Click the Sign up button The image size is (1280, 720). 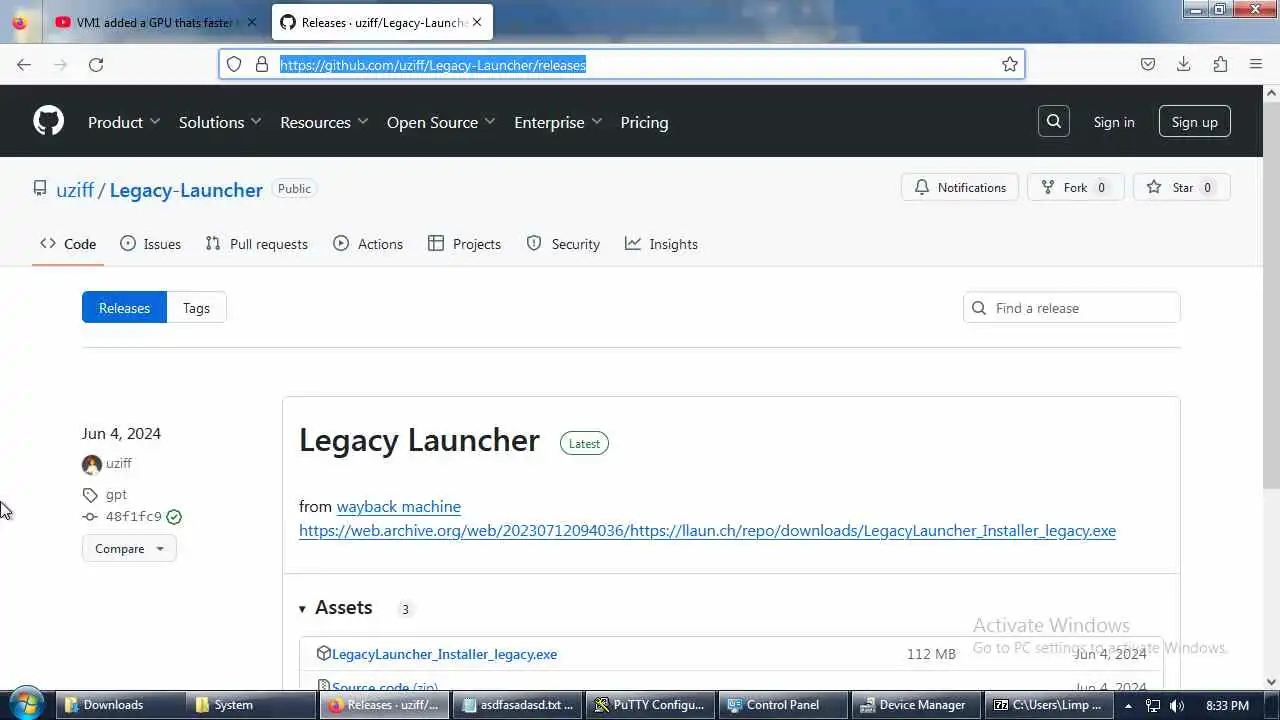(x=1195, y=122)
